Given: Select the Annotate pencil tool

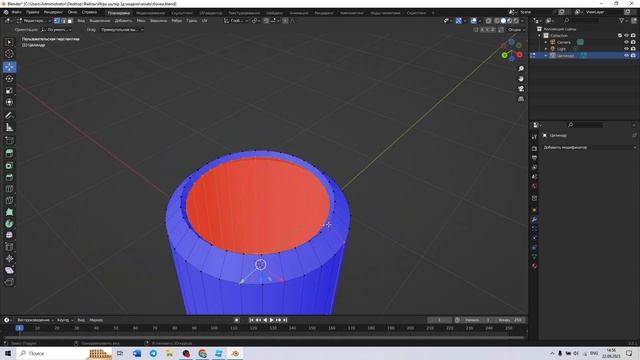Looking at the screenshot, I should (x=9, y=116).
